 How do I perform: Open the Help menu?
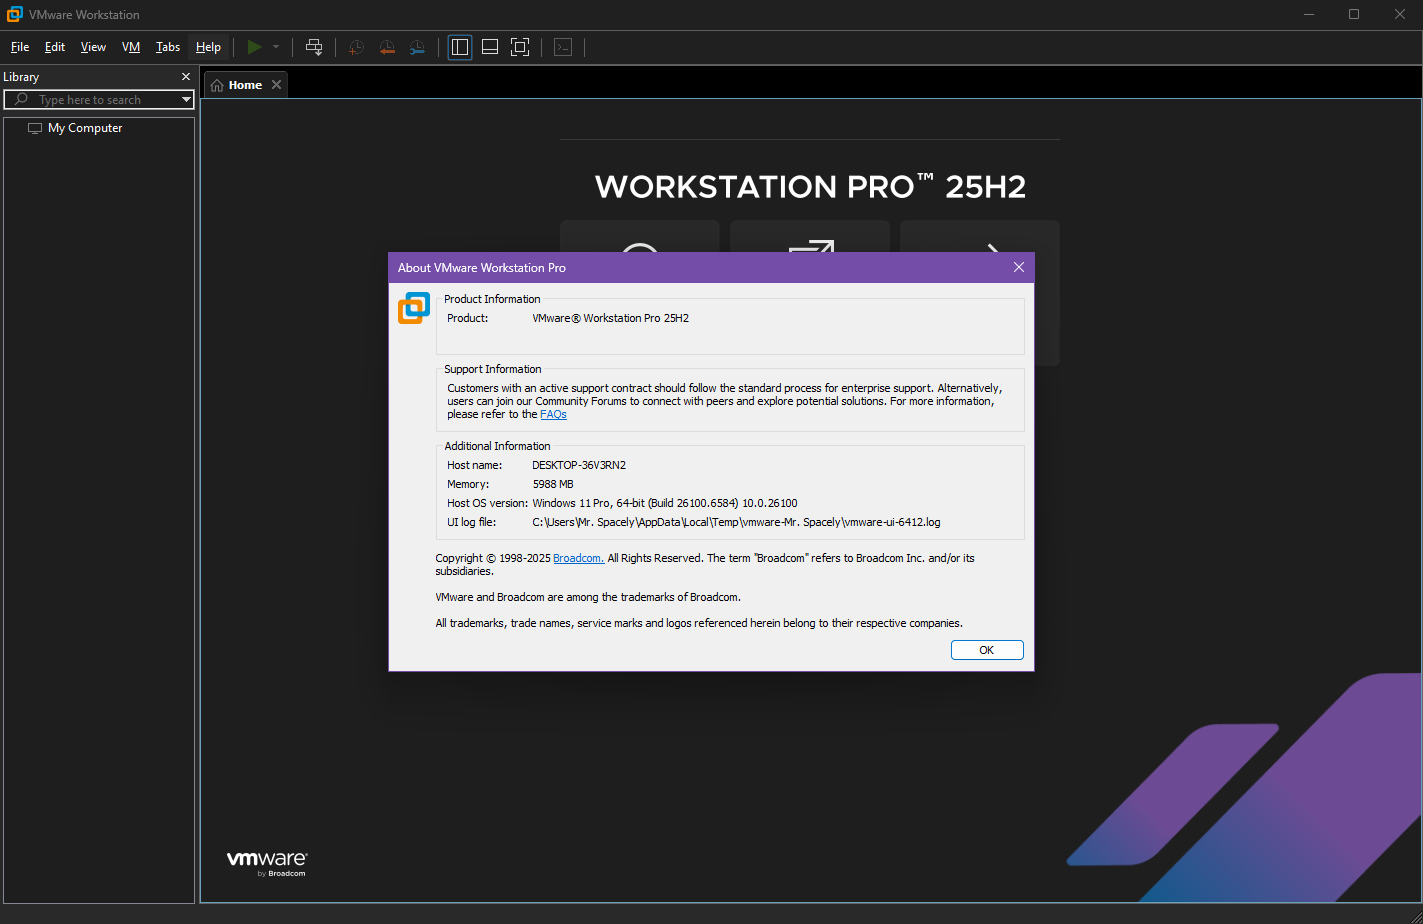click(x=208, y=47)
